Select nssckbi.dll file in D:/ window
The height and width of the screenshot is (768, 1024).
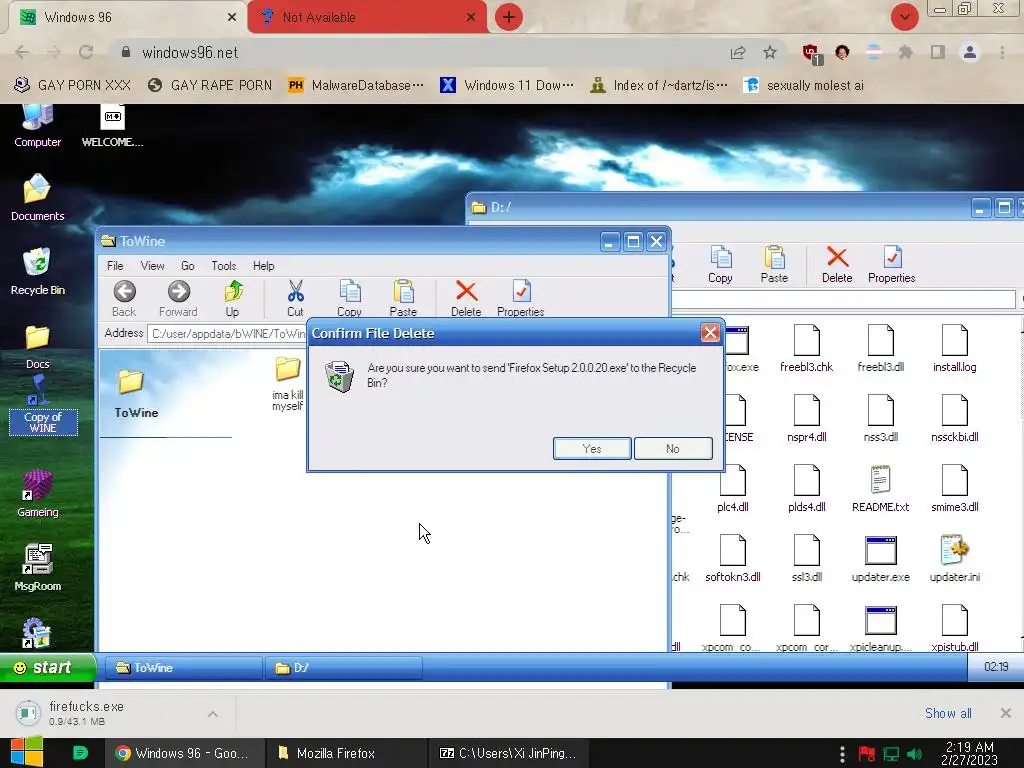[955, 418]
